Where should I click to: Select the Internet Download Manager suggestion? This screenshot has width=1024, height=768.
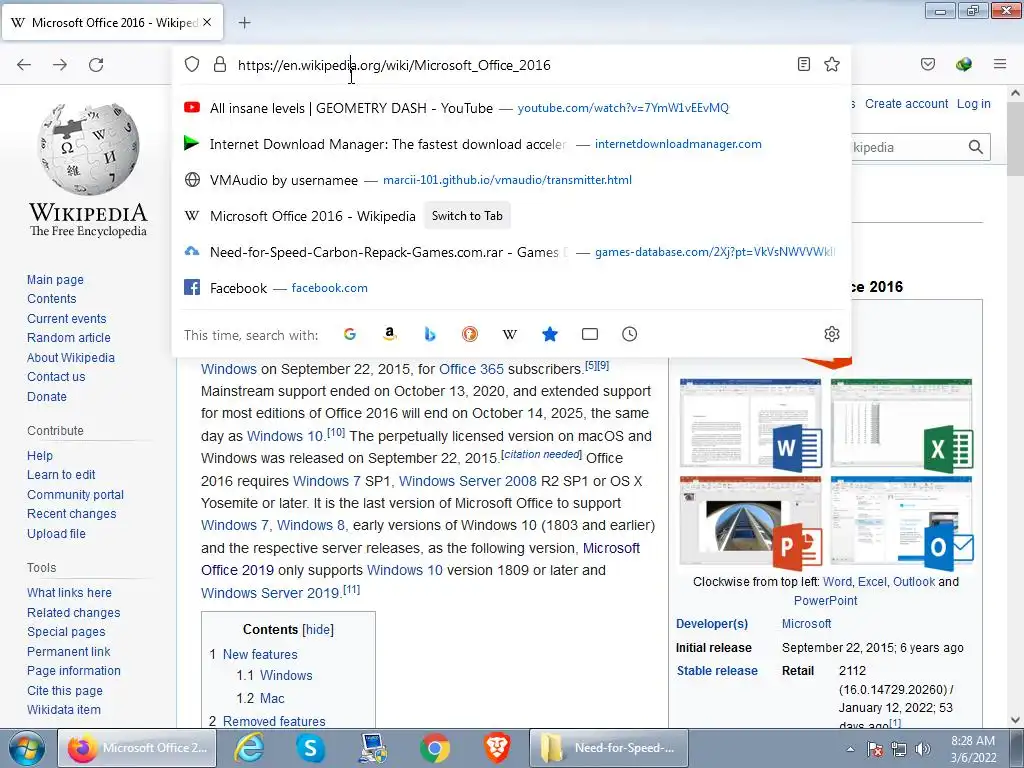pyautogui.click(x=512, y=144)
